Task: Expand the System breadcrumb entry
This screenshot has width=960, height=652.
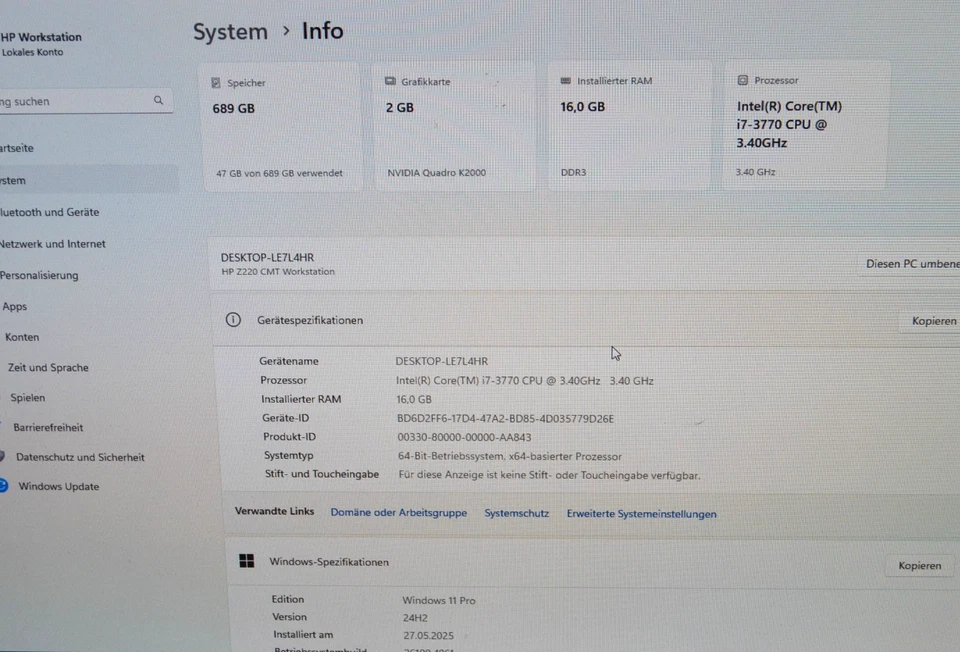Action: [230, 31]
